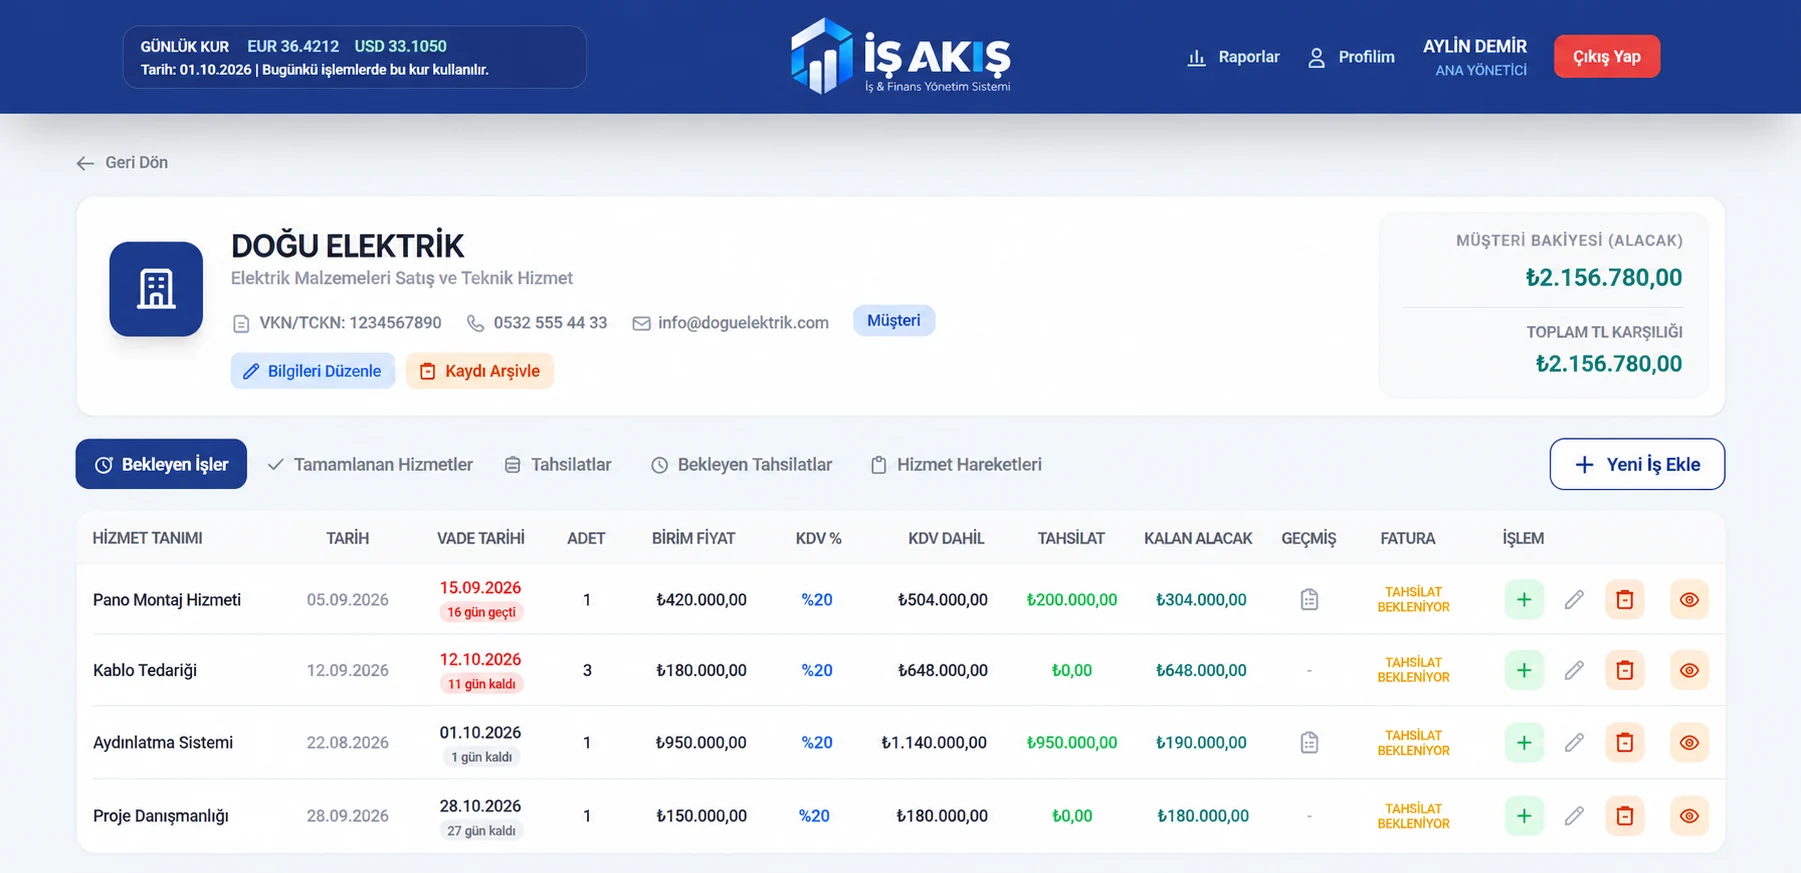Image resolution: width=1801 pixels, height=873 pixels.
Task: Delete the Kablo Tedariği row
Action: (1625, 670)
